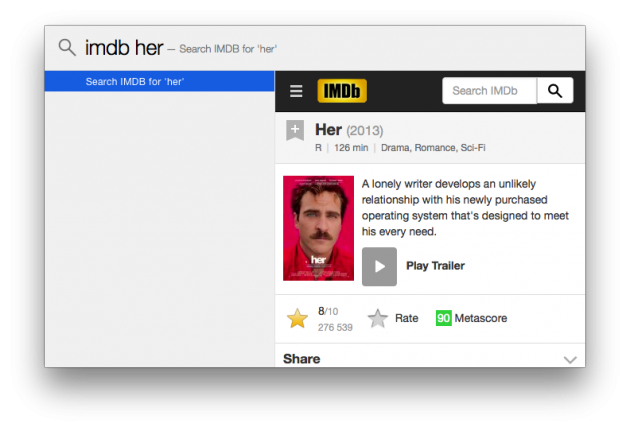Click the launcher query text 'imdb her'
Image resolution: width=630 pixels, height=431 pixels.
tap(124, 48)
